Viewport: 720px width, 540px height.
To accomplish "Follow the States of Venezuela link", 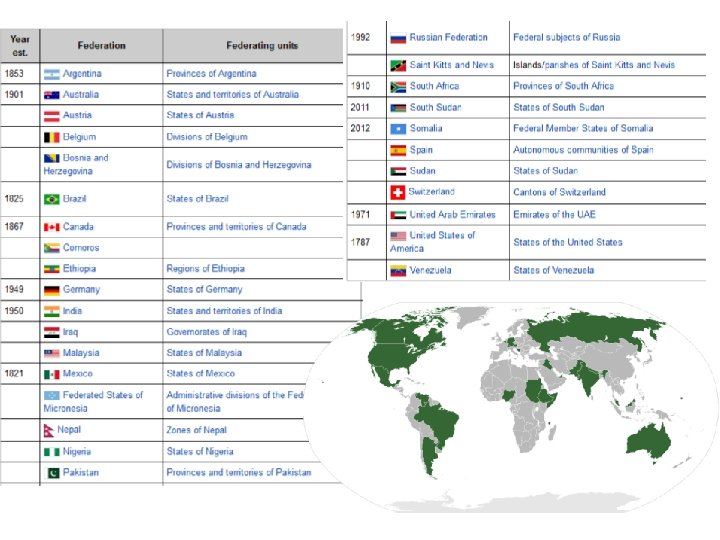I will [x=554, y=270].
